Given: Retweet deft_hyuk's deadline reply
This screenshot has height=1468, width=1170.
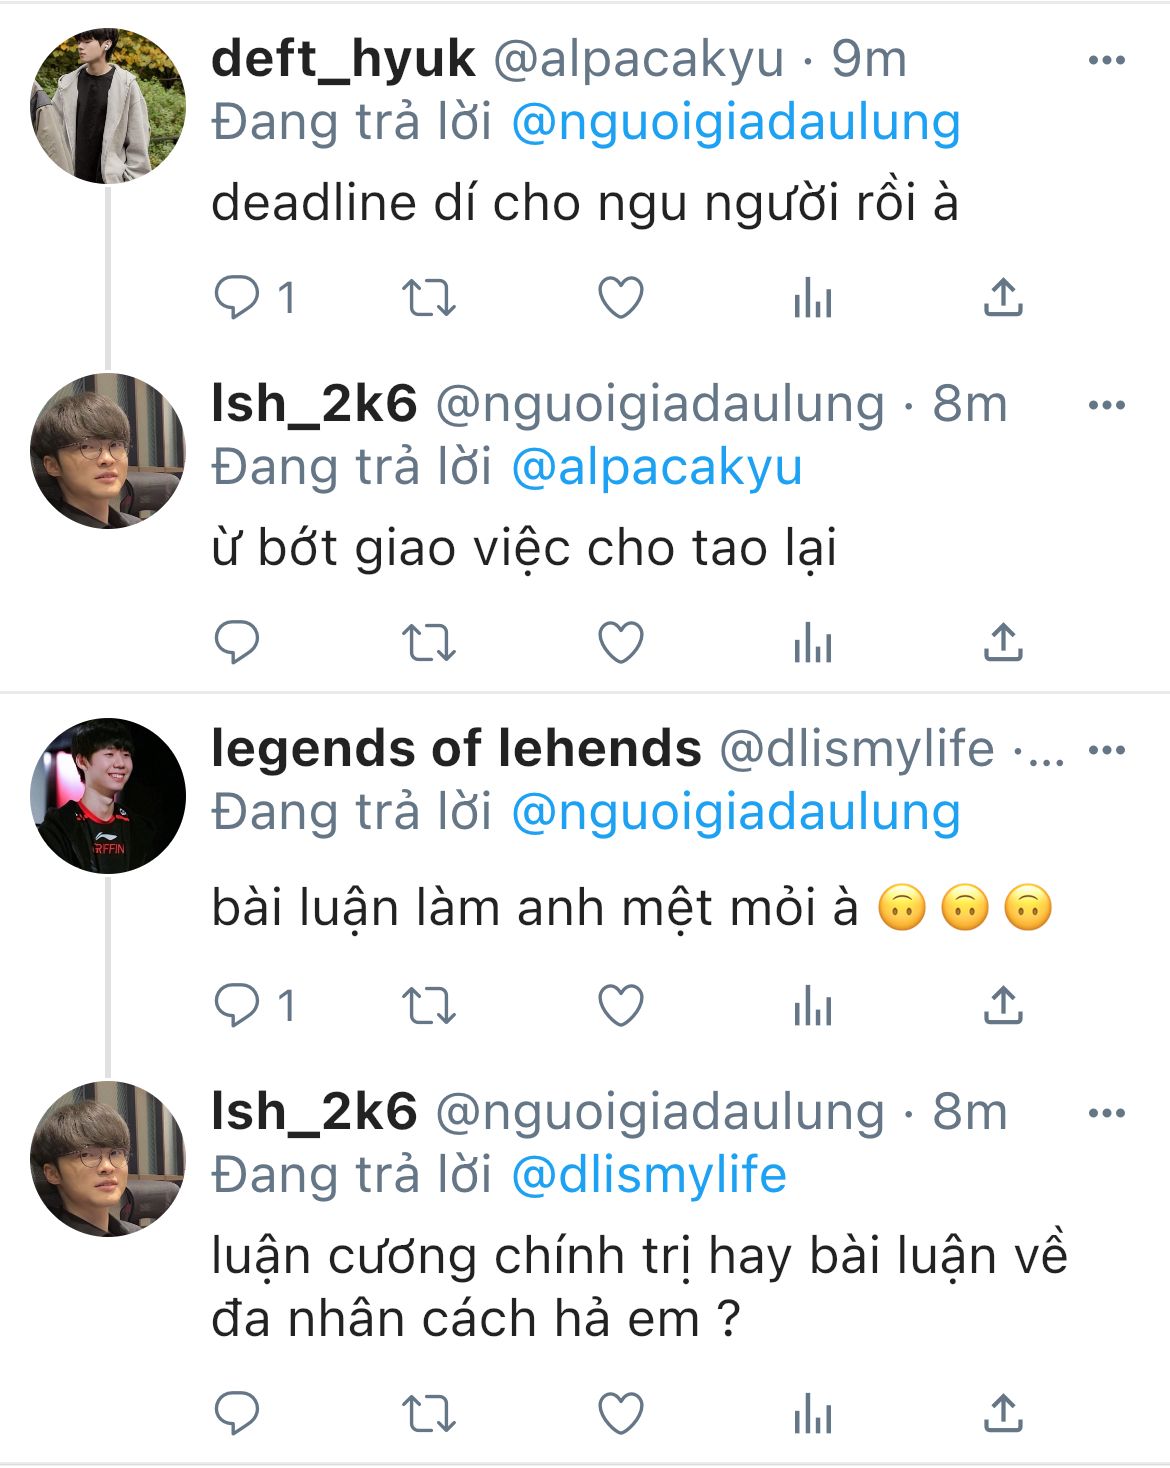Looking at the screenshot, I should (x=428, y=298).
